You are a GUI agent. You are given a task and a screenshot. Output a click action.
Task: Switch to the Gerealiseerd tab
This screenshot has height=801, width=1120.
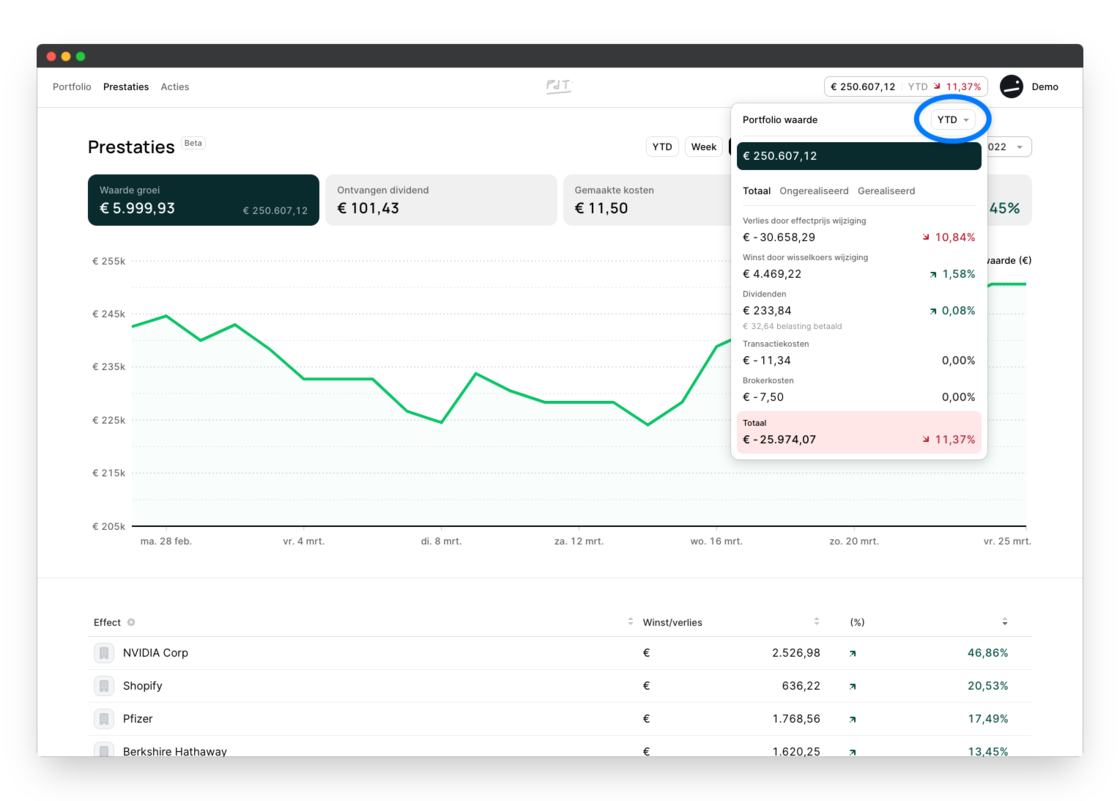pos(886,191)
